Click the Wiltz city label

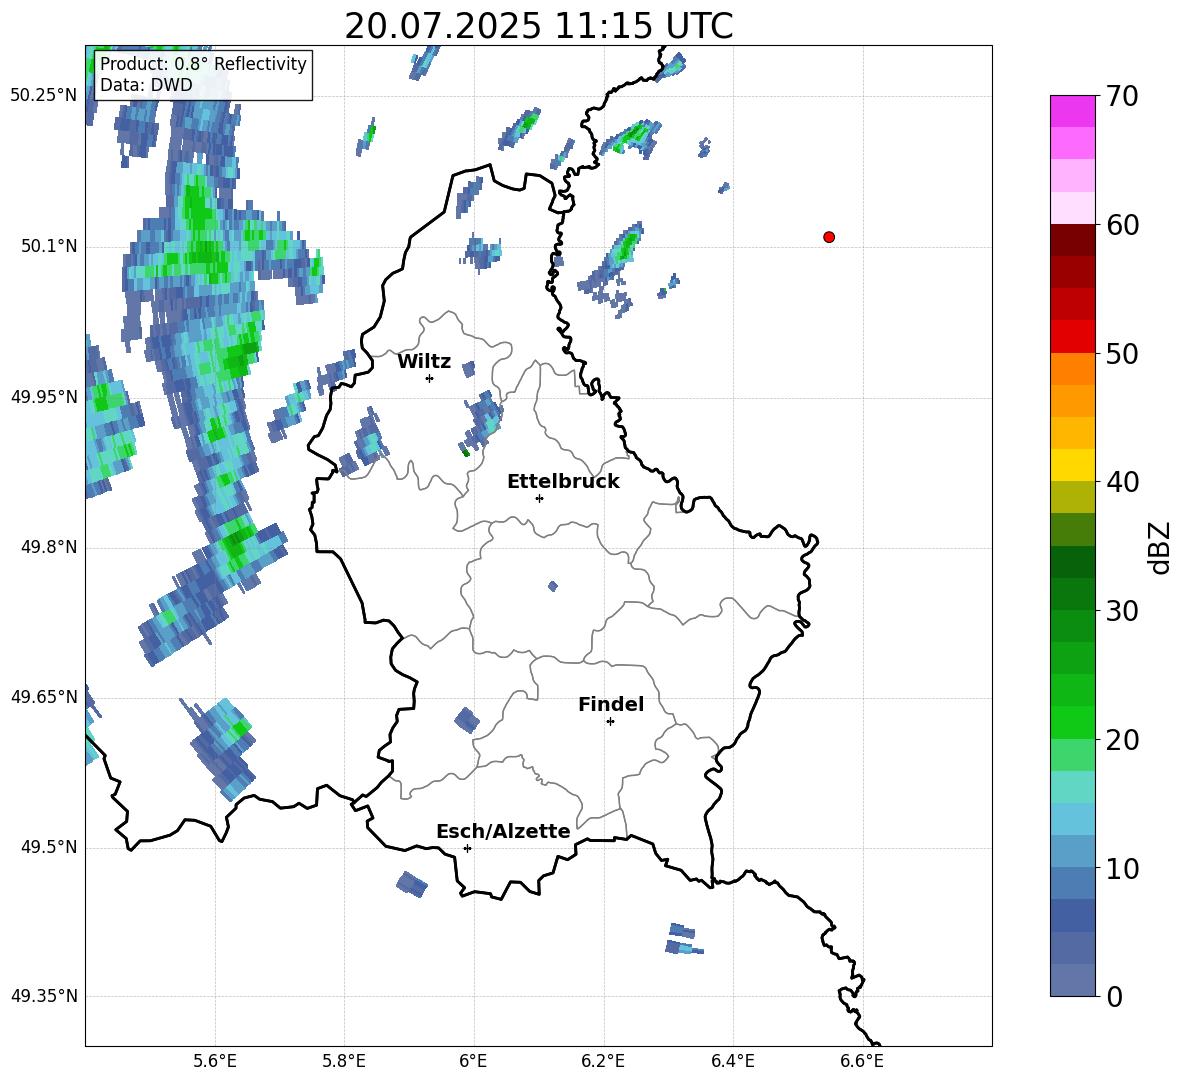(424, 362)
